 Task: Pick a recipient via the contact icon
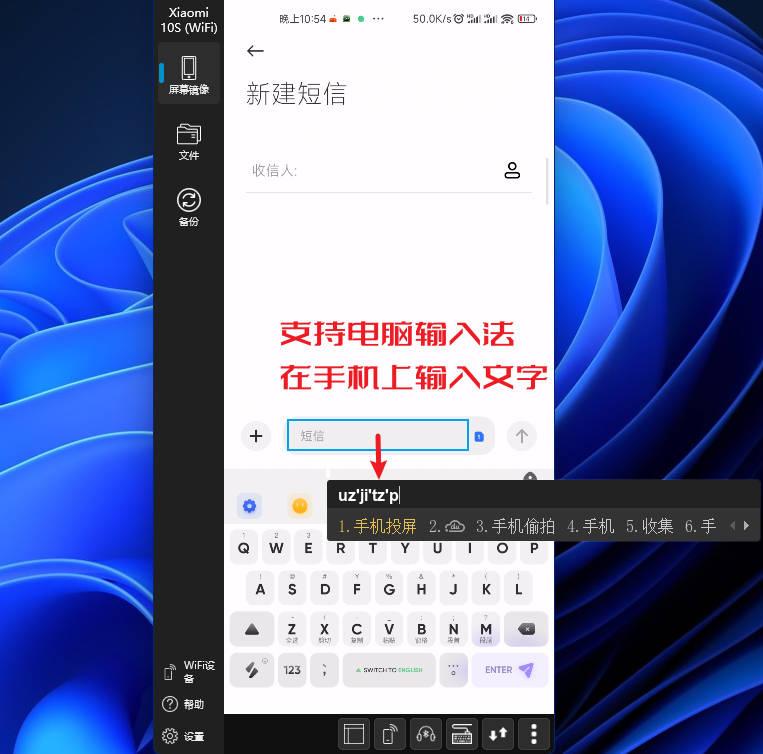coord(512,171)
